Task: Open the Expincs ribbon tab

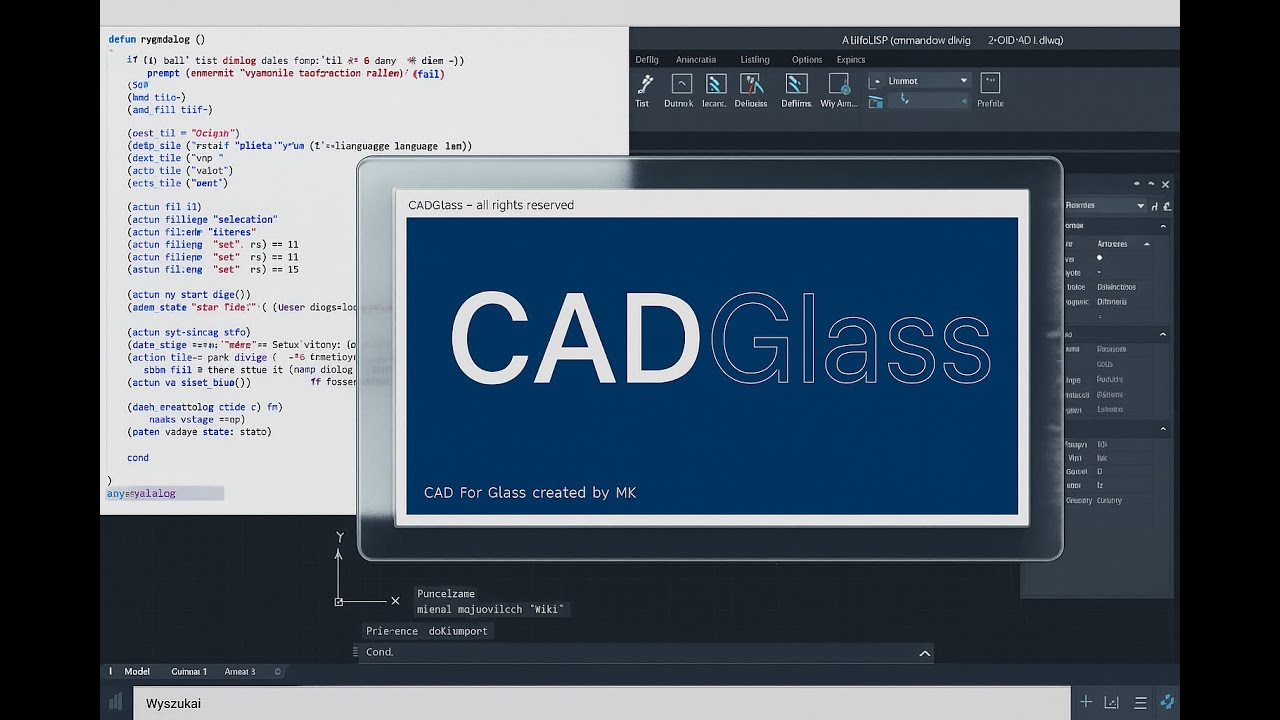Action: click(851, 60)
